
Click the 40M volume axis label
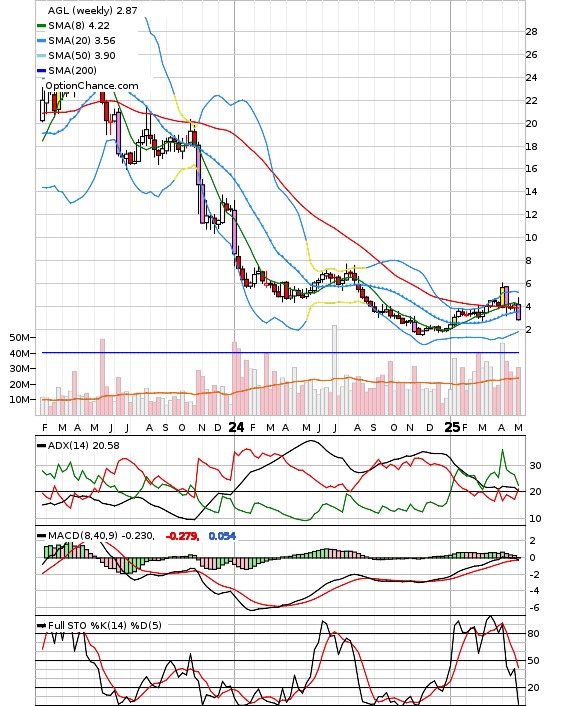tap(19, 354)
